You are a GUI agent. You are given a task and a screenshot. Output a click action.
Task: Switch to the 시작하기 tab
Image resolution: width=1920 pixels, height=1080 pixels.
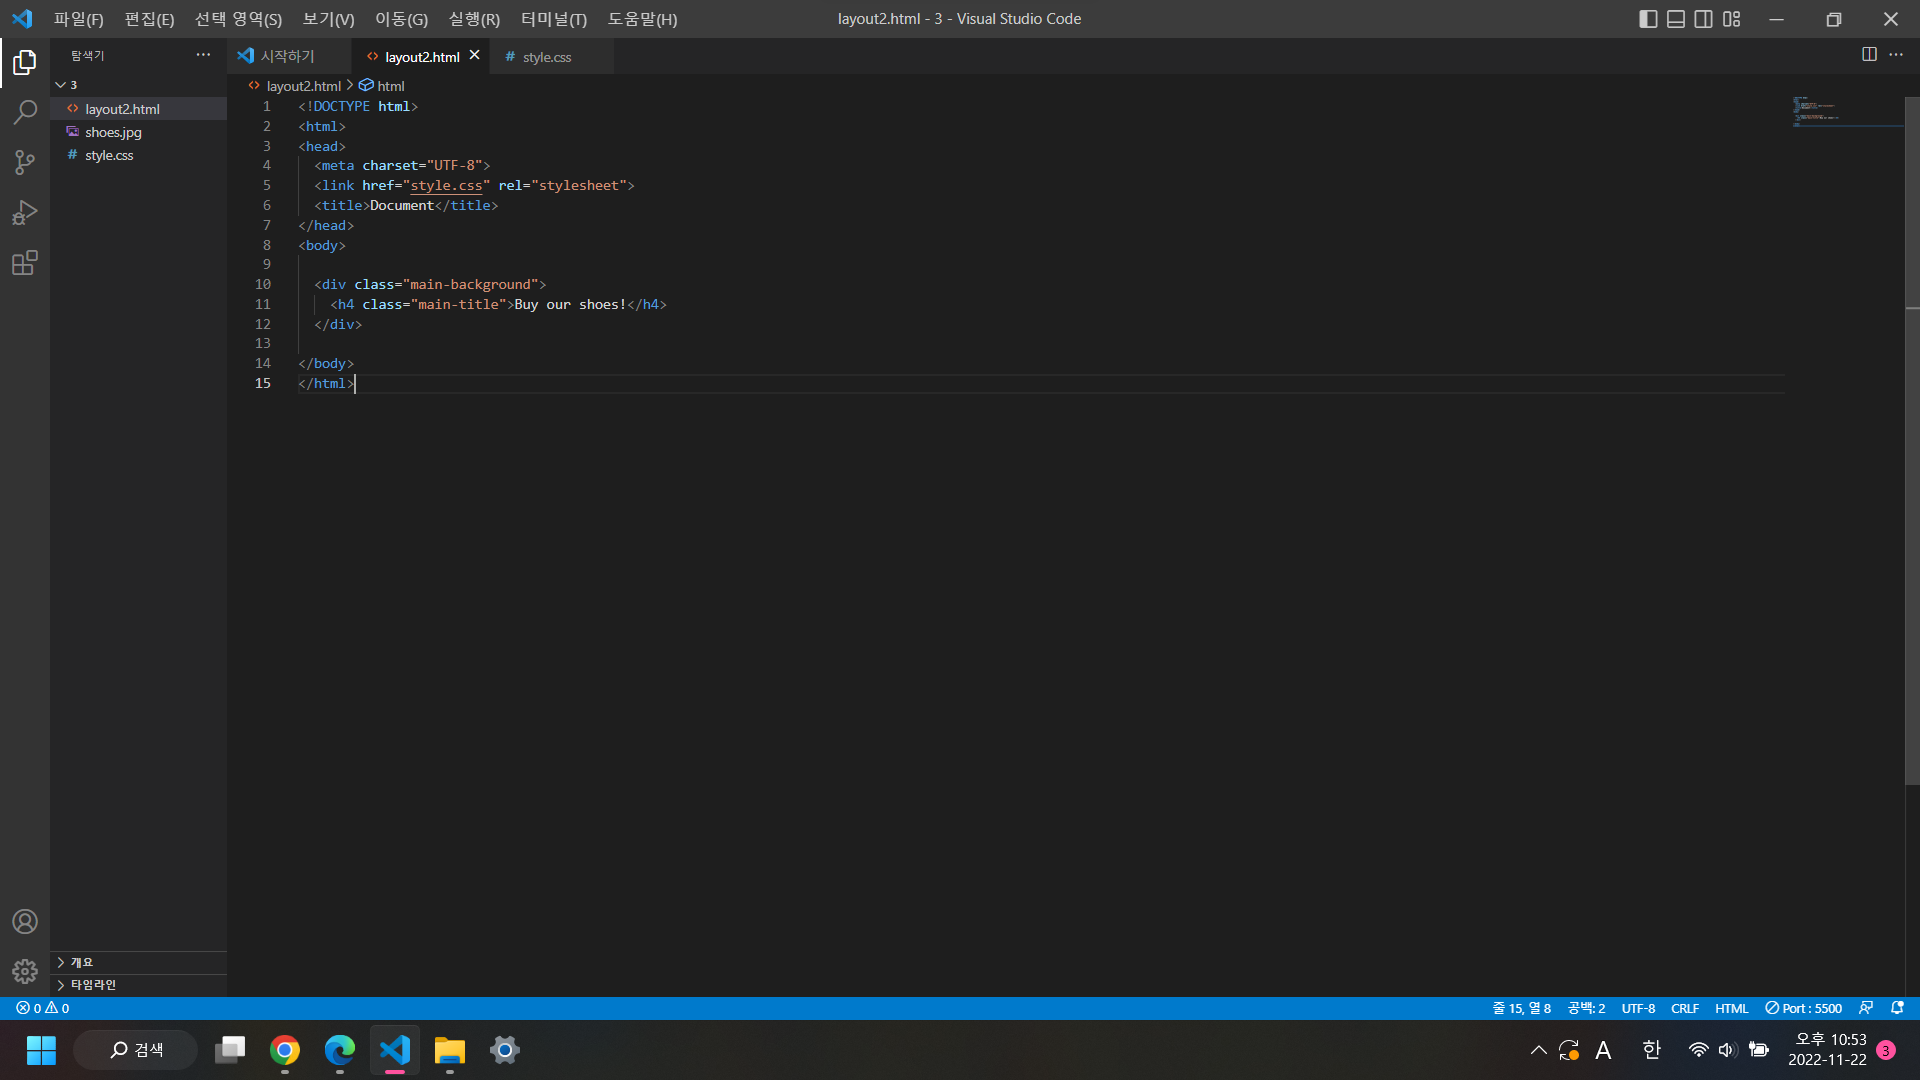[x=288, y=57]
